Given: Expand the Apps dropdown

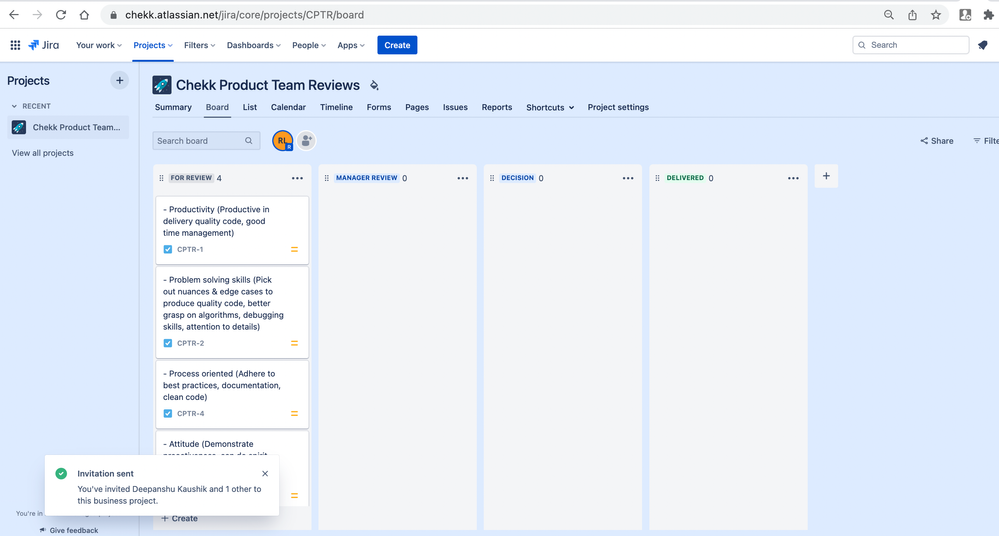Looking at the screenshot, I should click(x=351, y=45).
